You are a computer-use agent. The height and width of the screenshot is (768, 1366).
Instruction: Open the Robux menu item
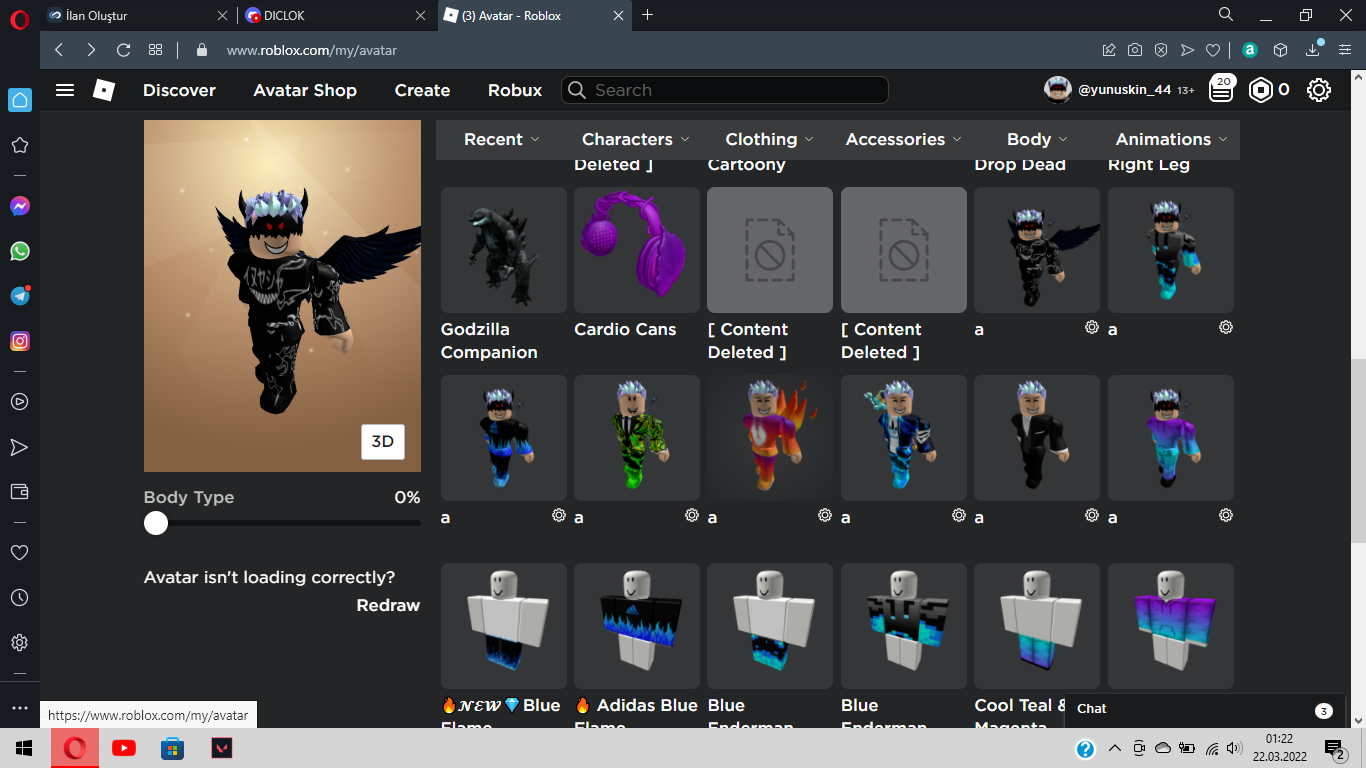tap(515, 90)
